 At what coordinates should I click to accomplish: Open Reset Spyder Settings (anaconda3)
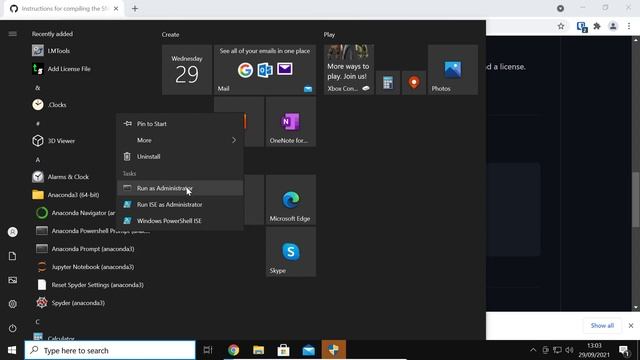coord(97,285)
